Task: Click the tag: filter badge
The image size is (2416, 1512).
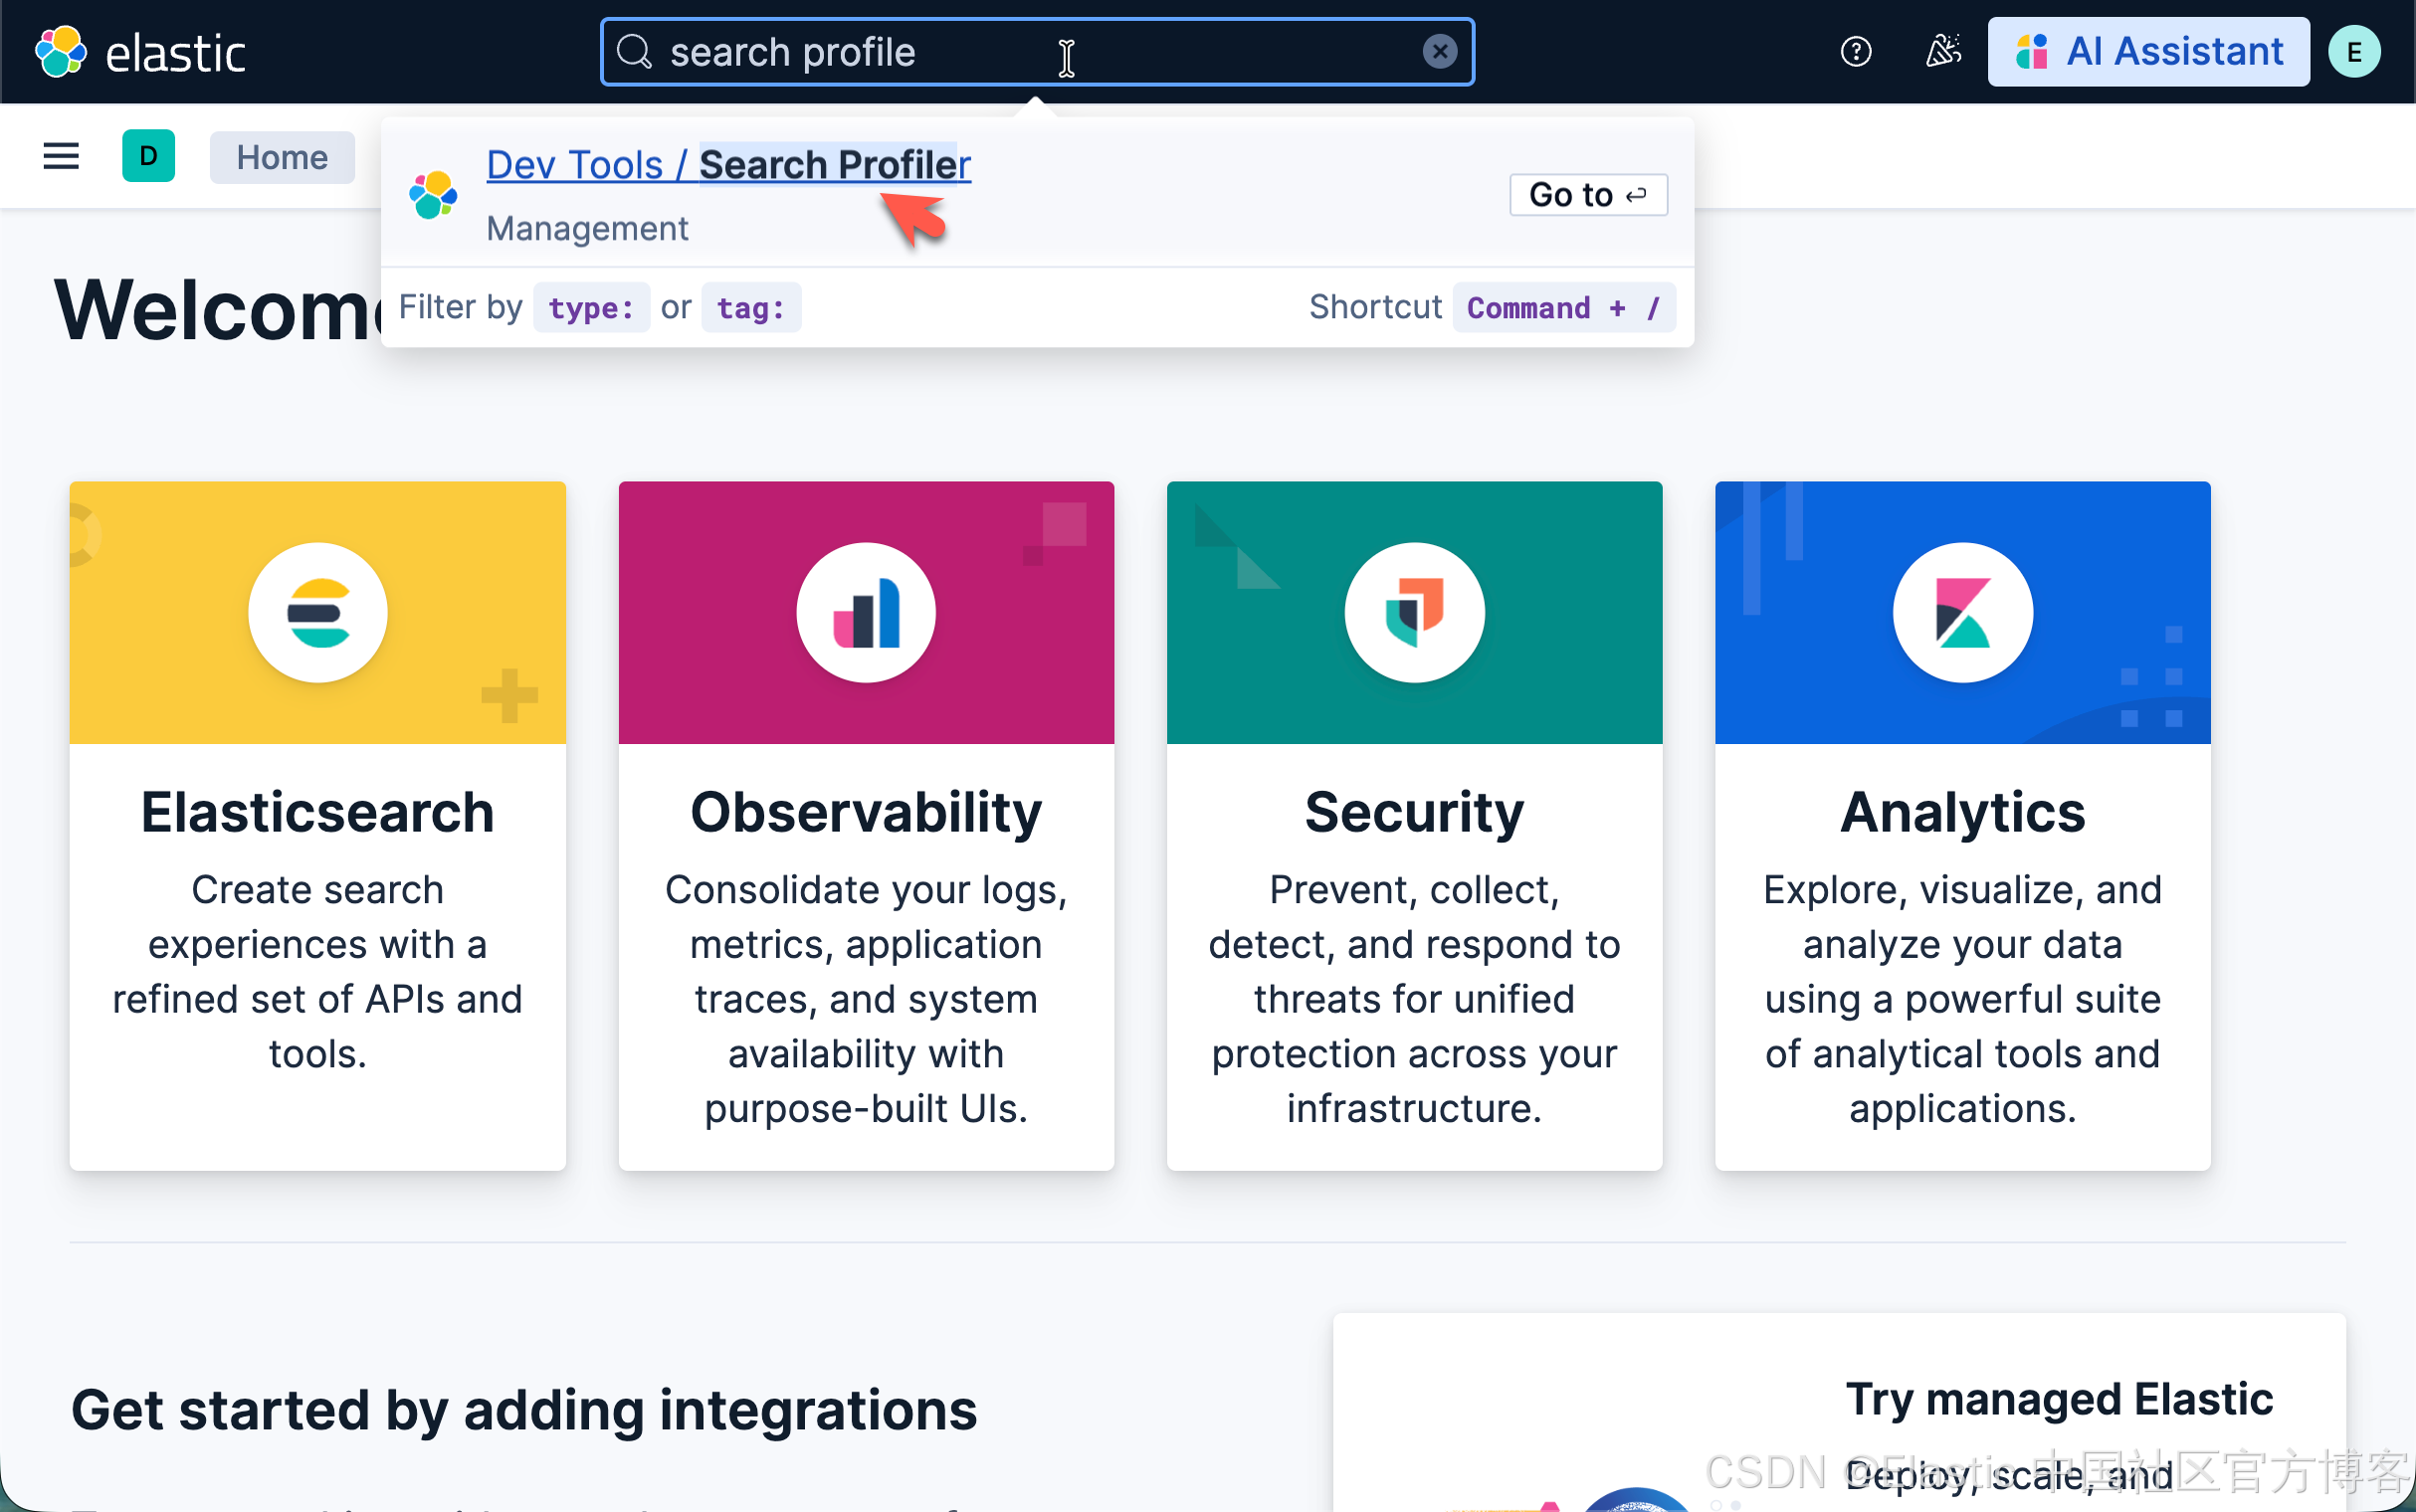Action: click(750, 307)
